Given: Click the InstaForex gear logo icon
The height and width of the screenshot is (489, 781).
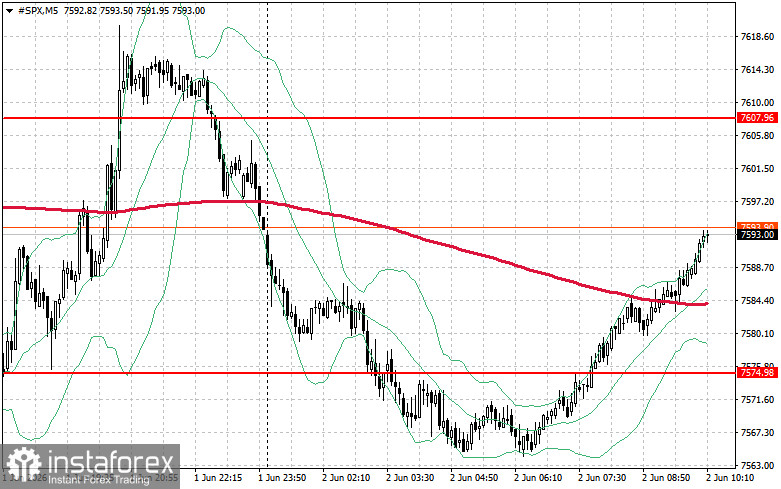Looking at the screenshot, I should coord(22,464).
